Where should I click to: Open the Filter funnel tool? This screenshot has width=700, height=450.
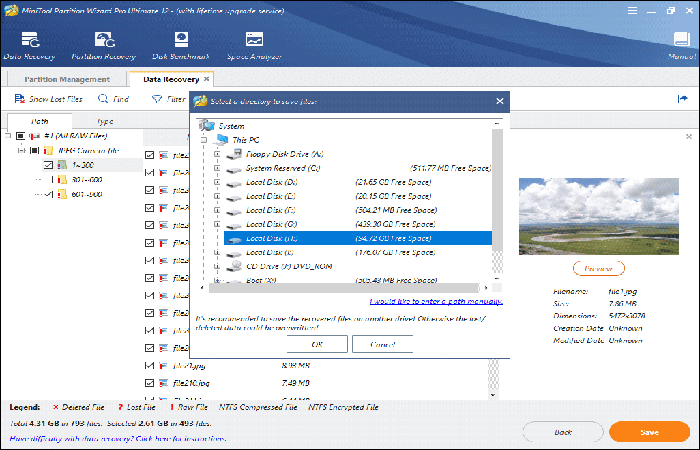click(x=168, y=99)
